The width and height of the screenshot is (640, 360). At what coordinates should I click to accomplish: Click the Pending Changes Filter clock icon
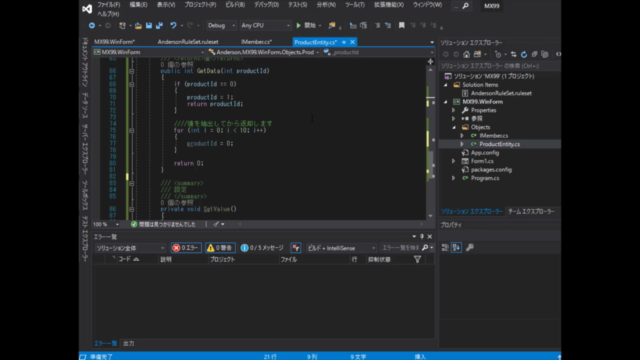pos(498,54)
